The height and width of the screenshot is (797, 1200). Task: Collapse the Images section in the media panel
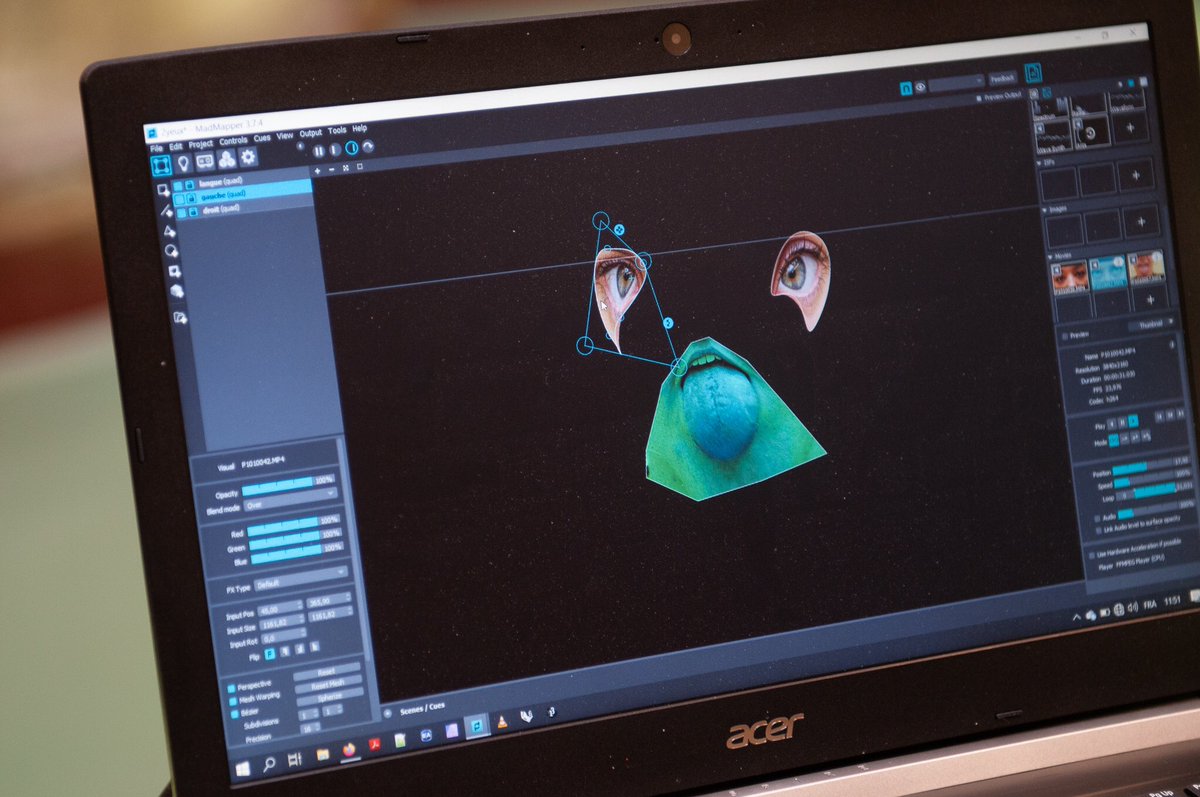pos(1044,210)
